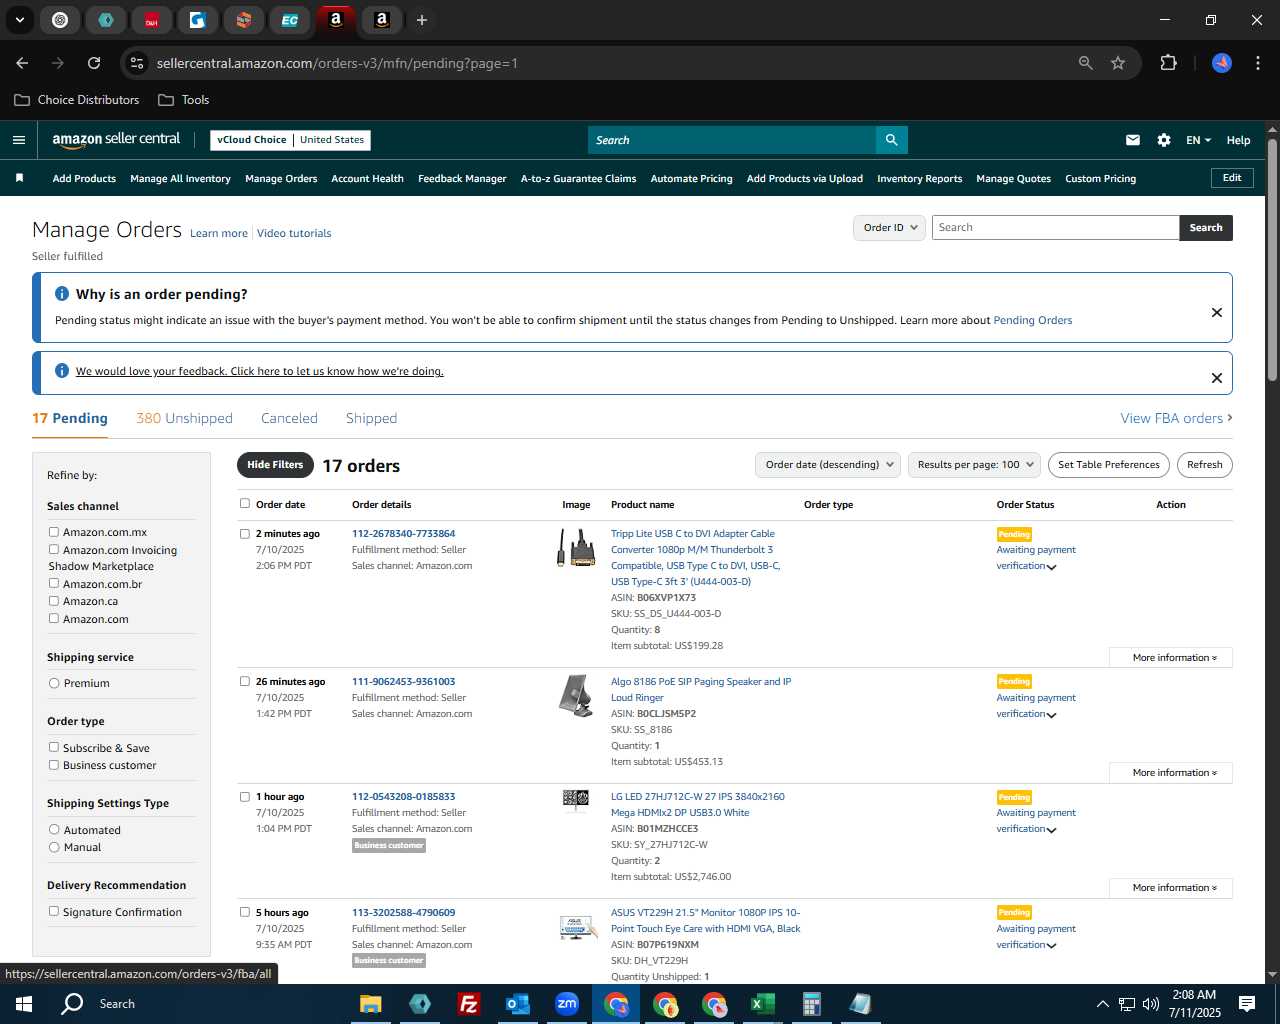Open Feedback Manager in navigation bar
Screen dimensions: 1280x1024
(462, 179)
